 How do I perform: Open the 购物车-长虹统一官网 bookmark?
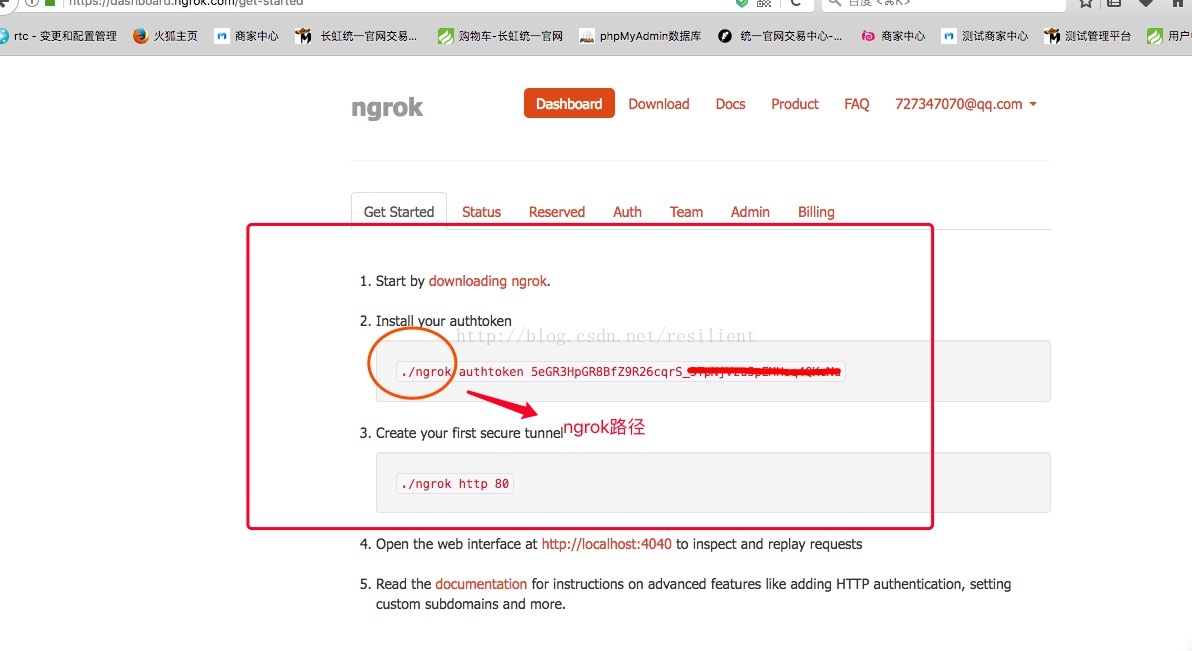coord(500,36)
